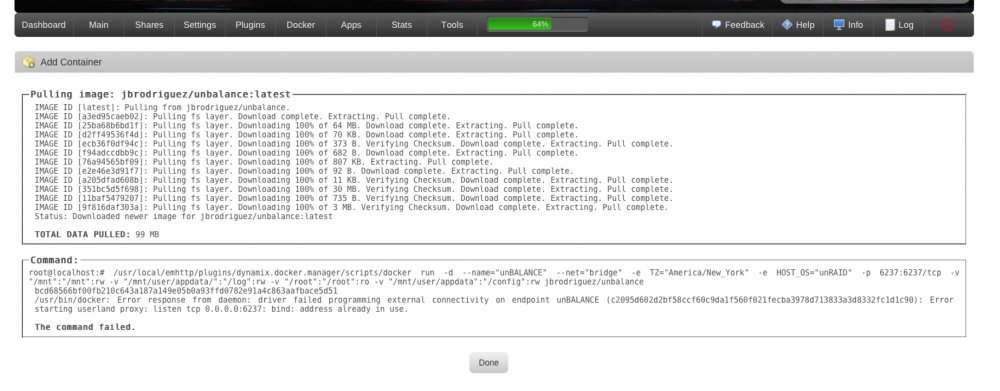This screenshot has width=1000, height=391.
Task: Click the Add Container icon
Action: click(29, 62)
